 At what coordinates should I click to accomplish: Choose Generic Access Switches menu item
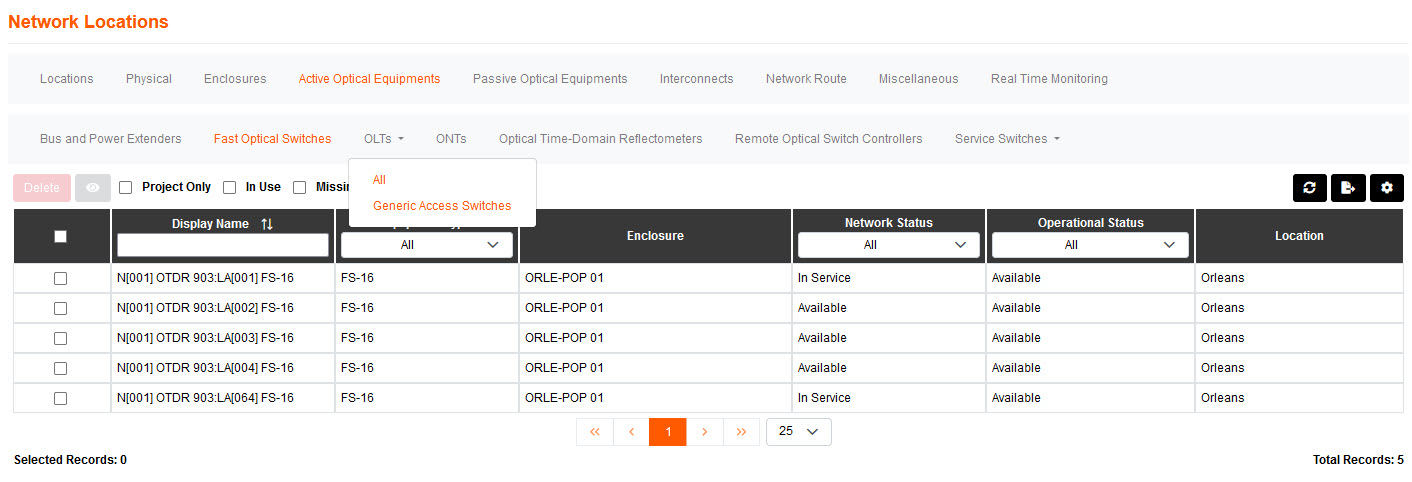click(442, 206)
